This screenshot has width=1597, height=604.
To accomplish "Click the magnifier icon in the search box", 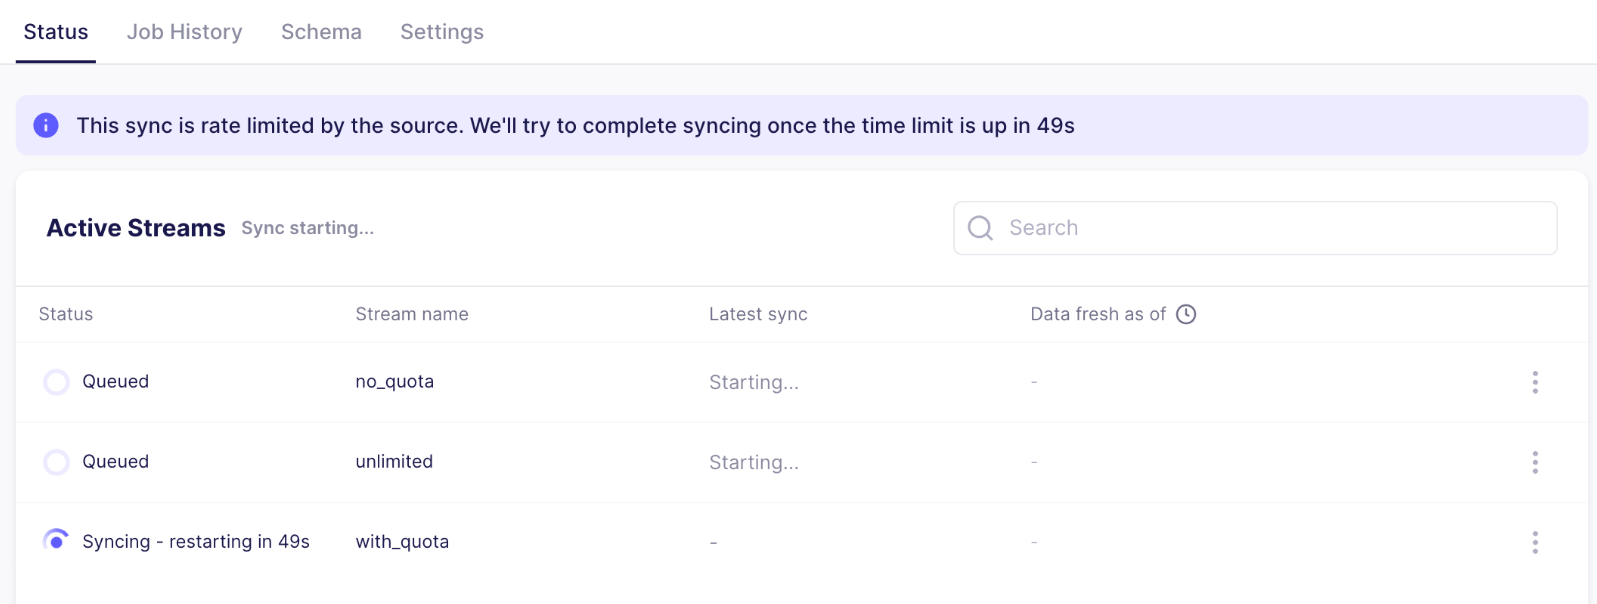I will 980,228.
